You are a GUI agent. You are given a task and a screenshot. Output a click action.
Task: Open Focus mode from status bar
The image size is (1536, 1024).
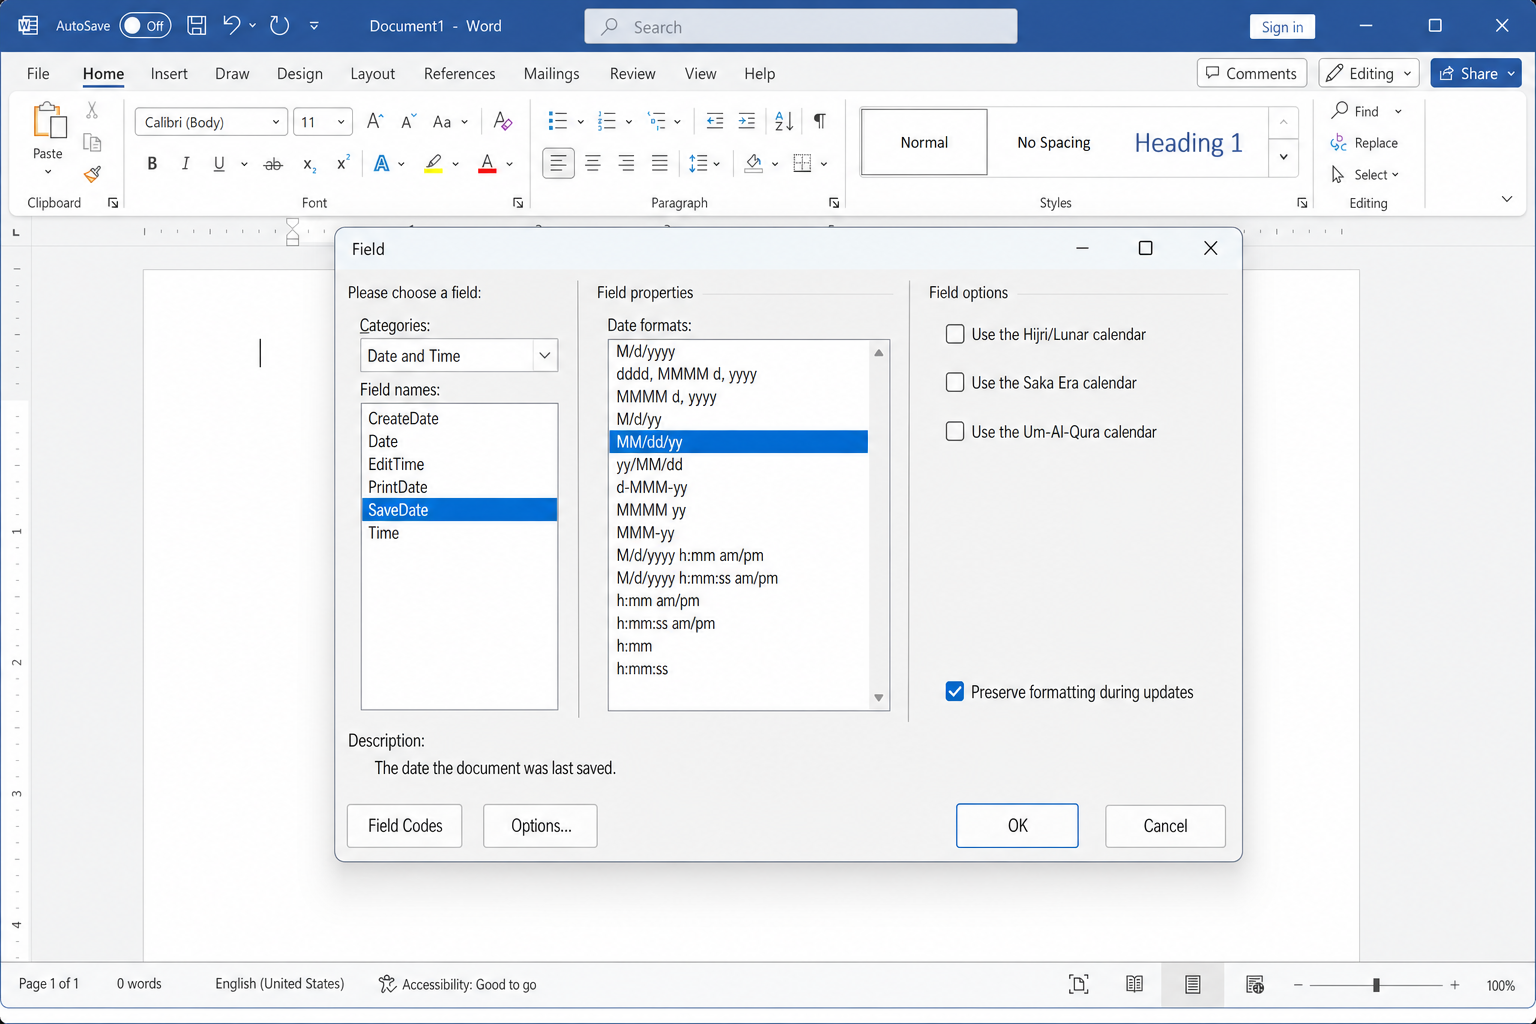(1078, 985)
